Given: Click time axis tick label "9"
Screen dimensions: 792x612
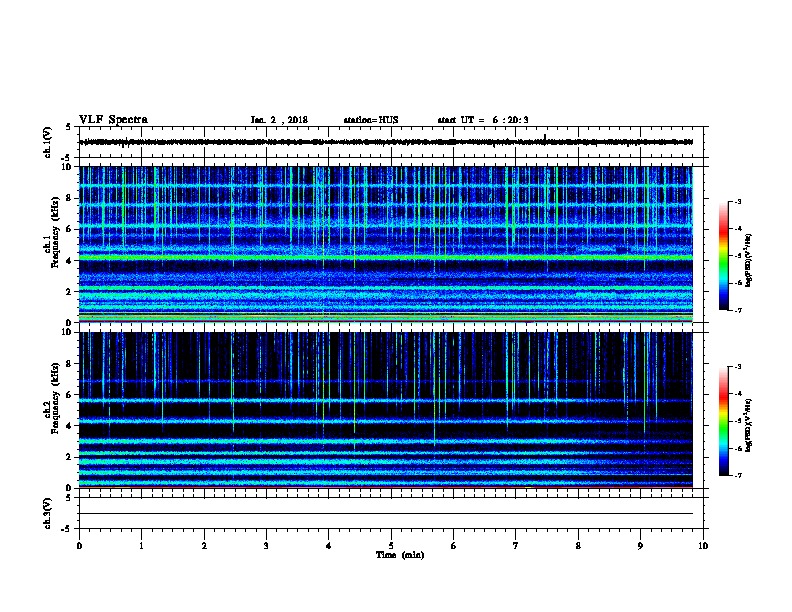Looking at the screenshot, I should click(x=640, y=545).
